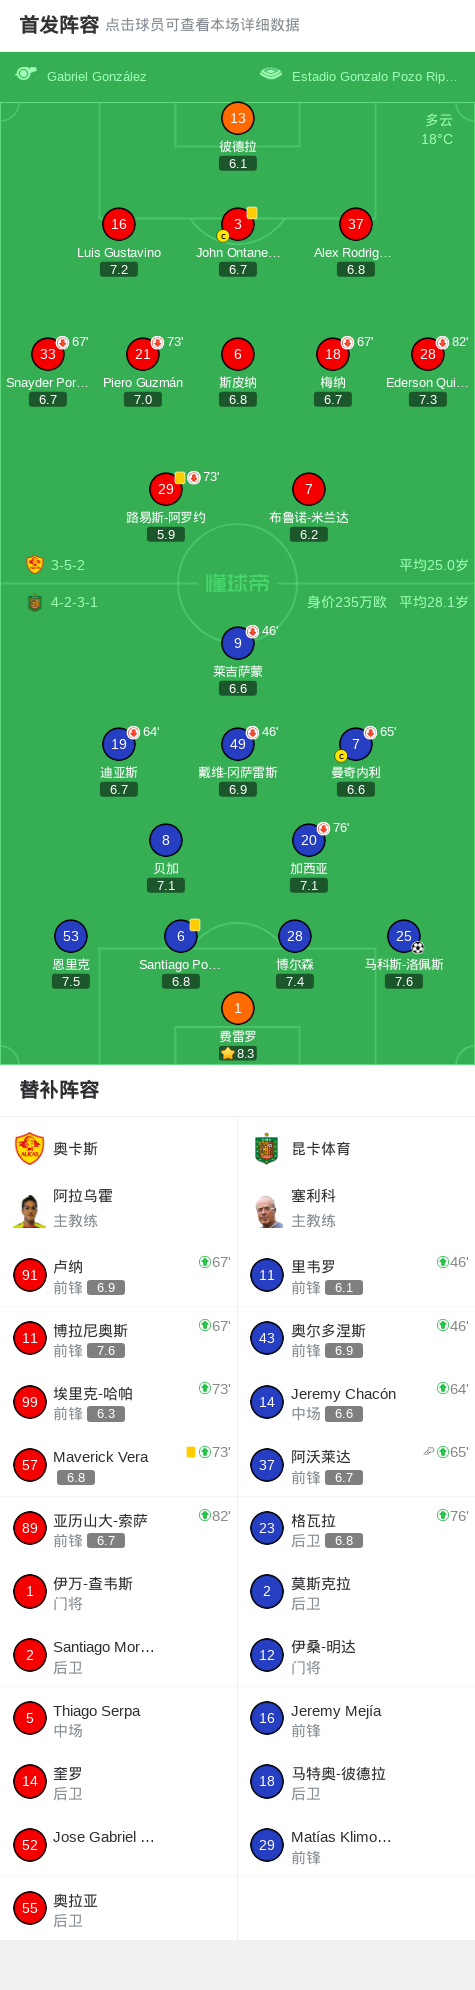Image resolution: width=475 pixels, height=1990 pixels.
Task: View substitute 博拉尼奥斯 number 11 details
Action: (119, 1338)
